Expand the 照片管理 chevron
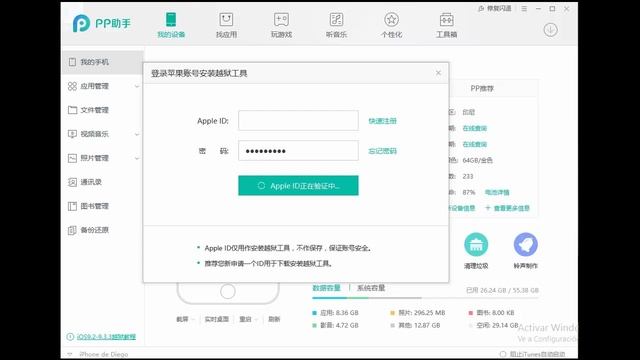Viewport: 640px width, 360px height. point(137,158)
